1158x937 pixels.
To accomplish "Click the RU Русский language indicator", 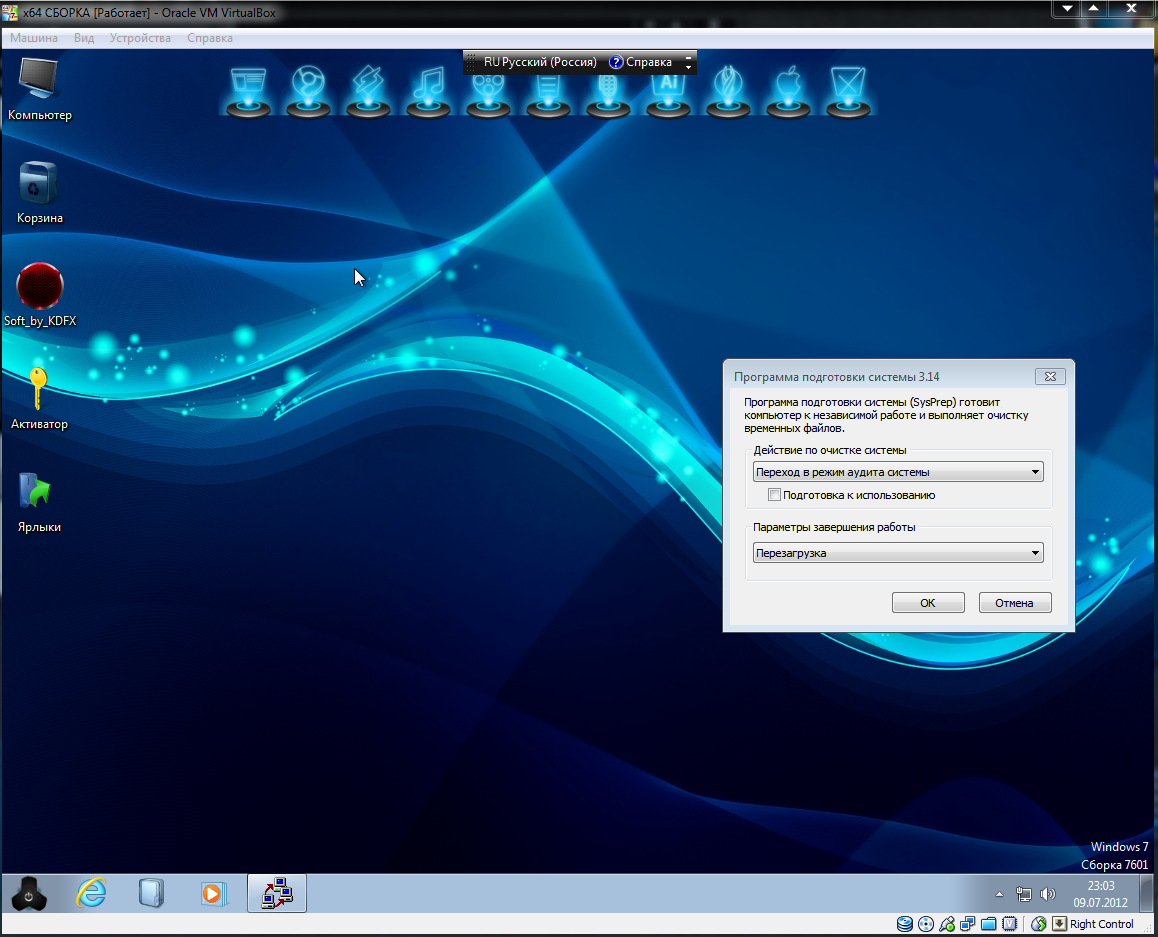I will [x=540, y=62].
